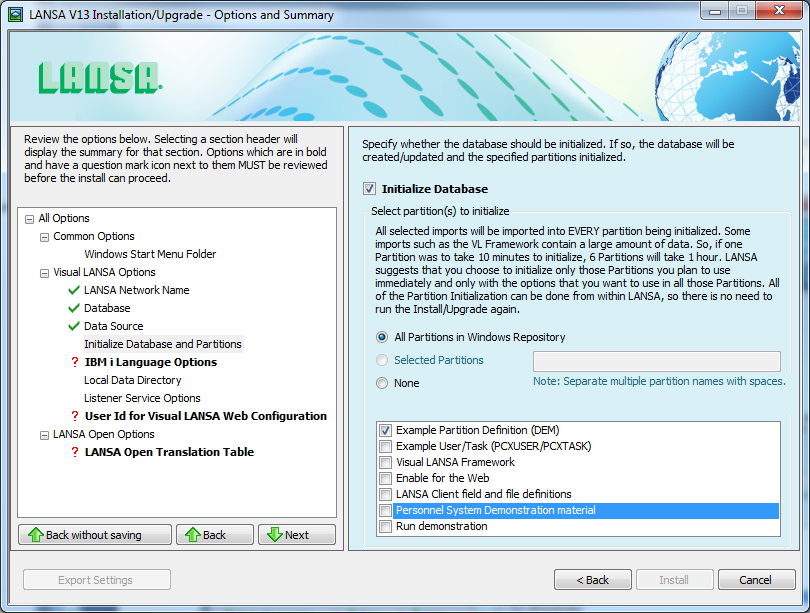Open LANSA Open Translation Table item
The image size is (810, 613).
pyautogui.click(x=169, y=452)
